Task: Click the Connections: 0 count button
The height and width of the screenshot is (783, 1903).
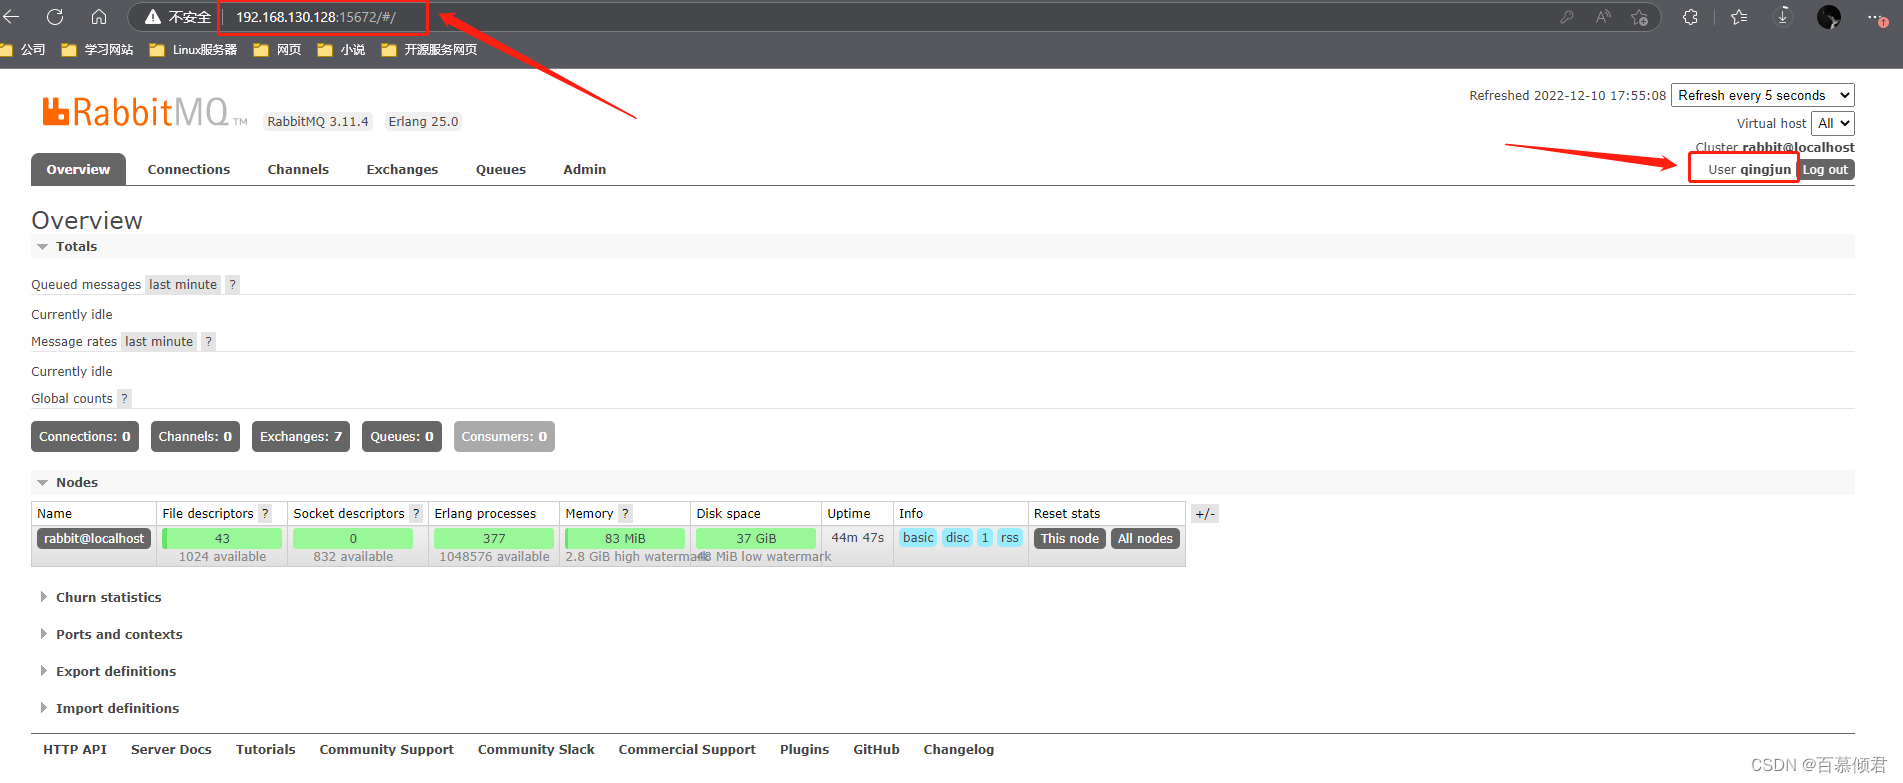Action: coord(85,437)
